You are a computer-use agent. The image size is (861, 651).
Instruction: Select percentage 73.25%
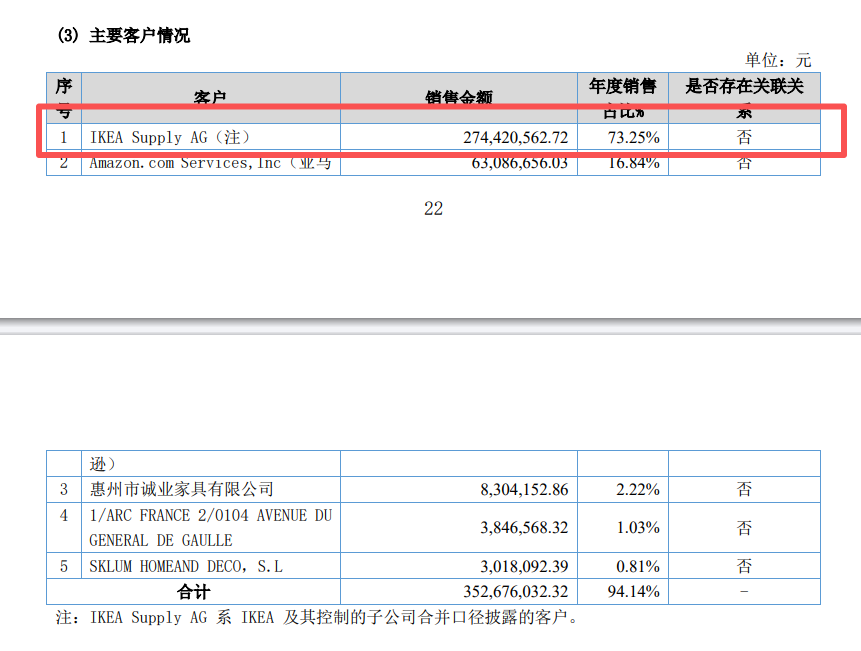coord(633,137)
